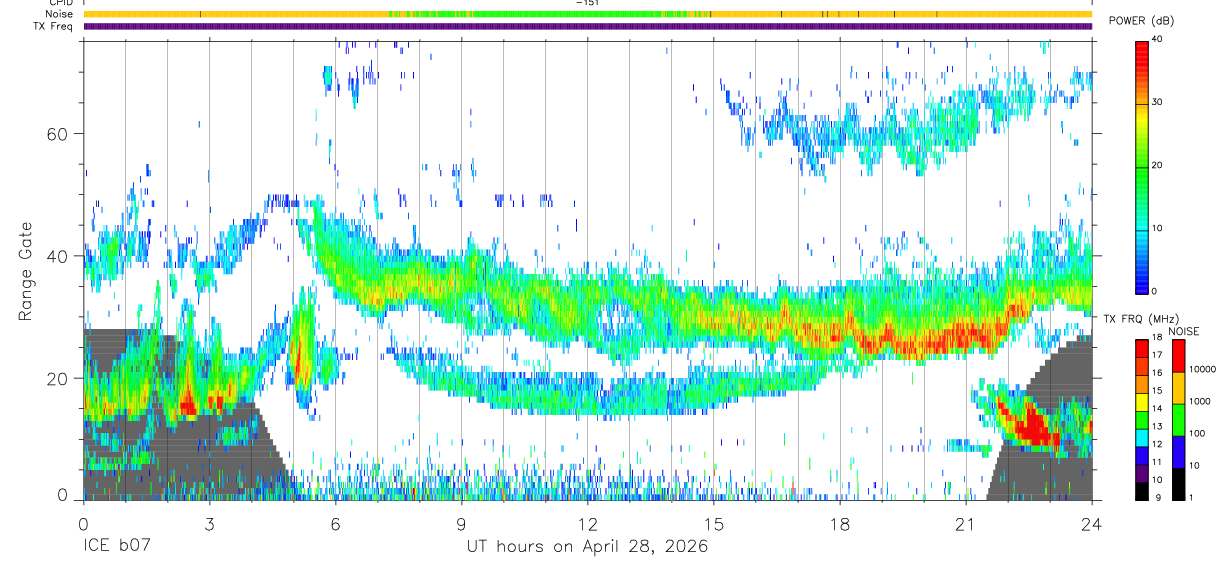The width and height of the screenshot is (1228, 567).
Task: Select the orange 1000–10000 swatch in NOISE legend
Action: [x=1178, y=388]
